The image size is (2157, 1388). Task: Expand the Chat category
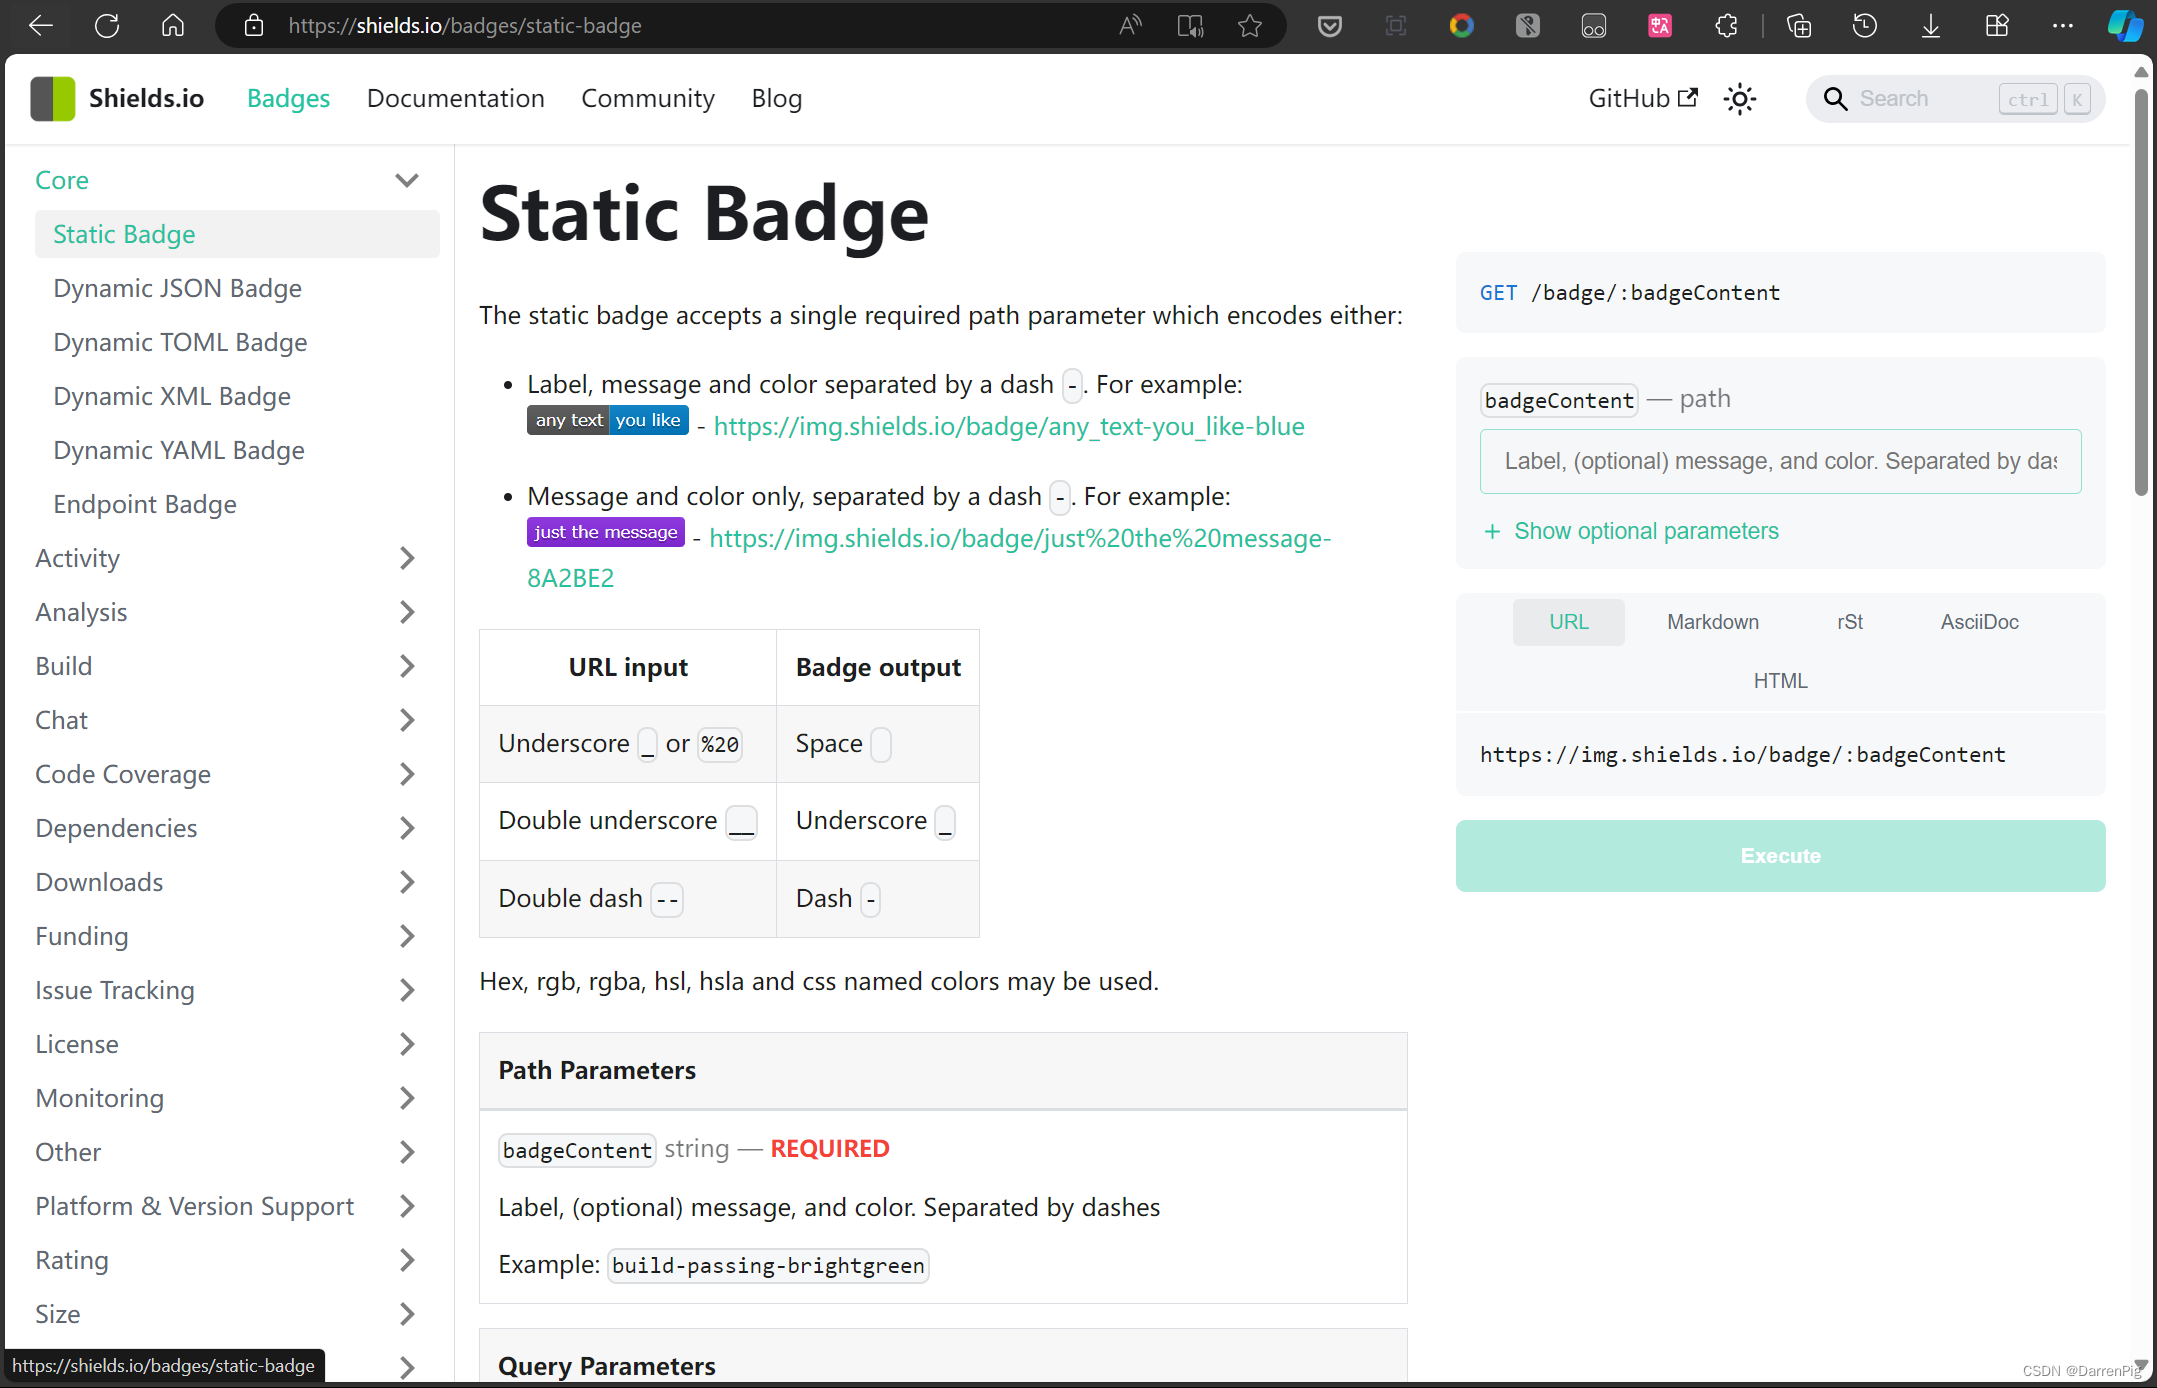point(406,720)
